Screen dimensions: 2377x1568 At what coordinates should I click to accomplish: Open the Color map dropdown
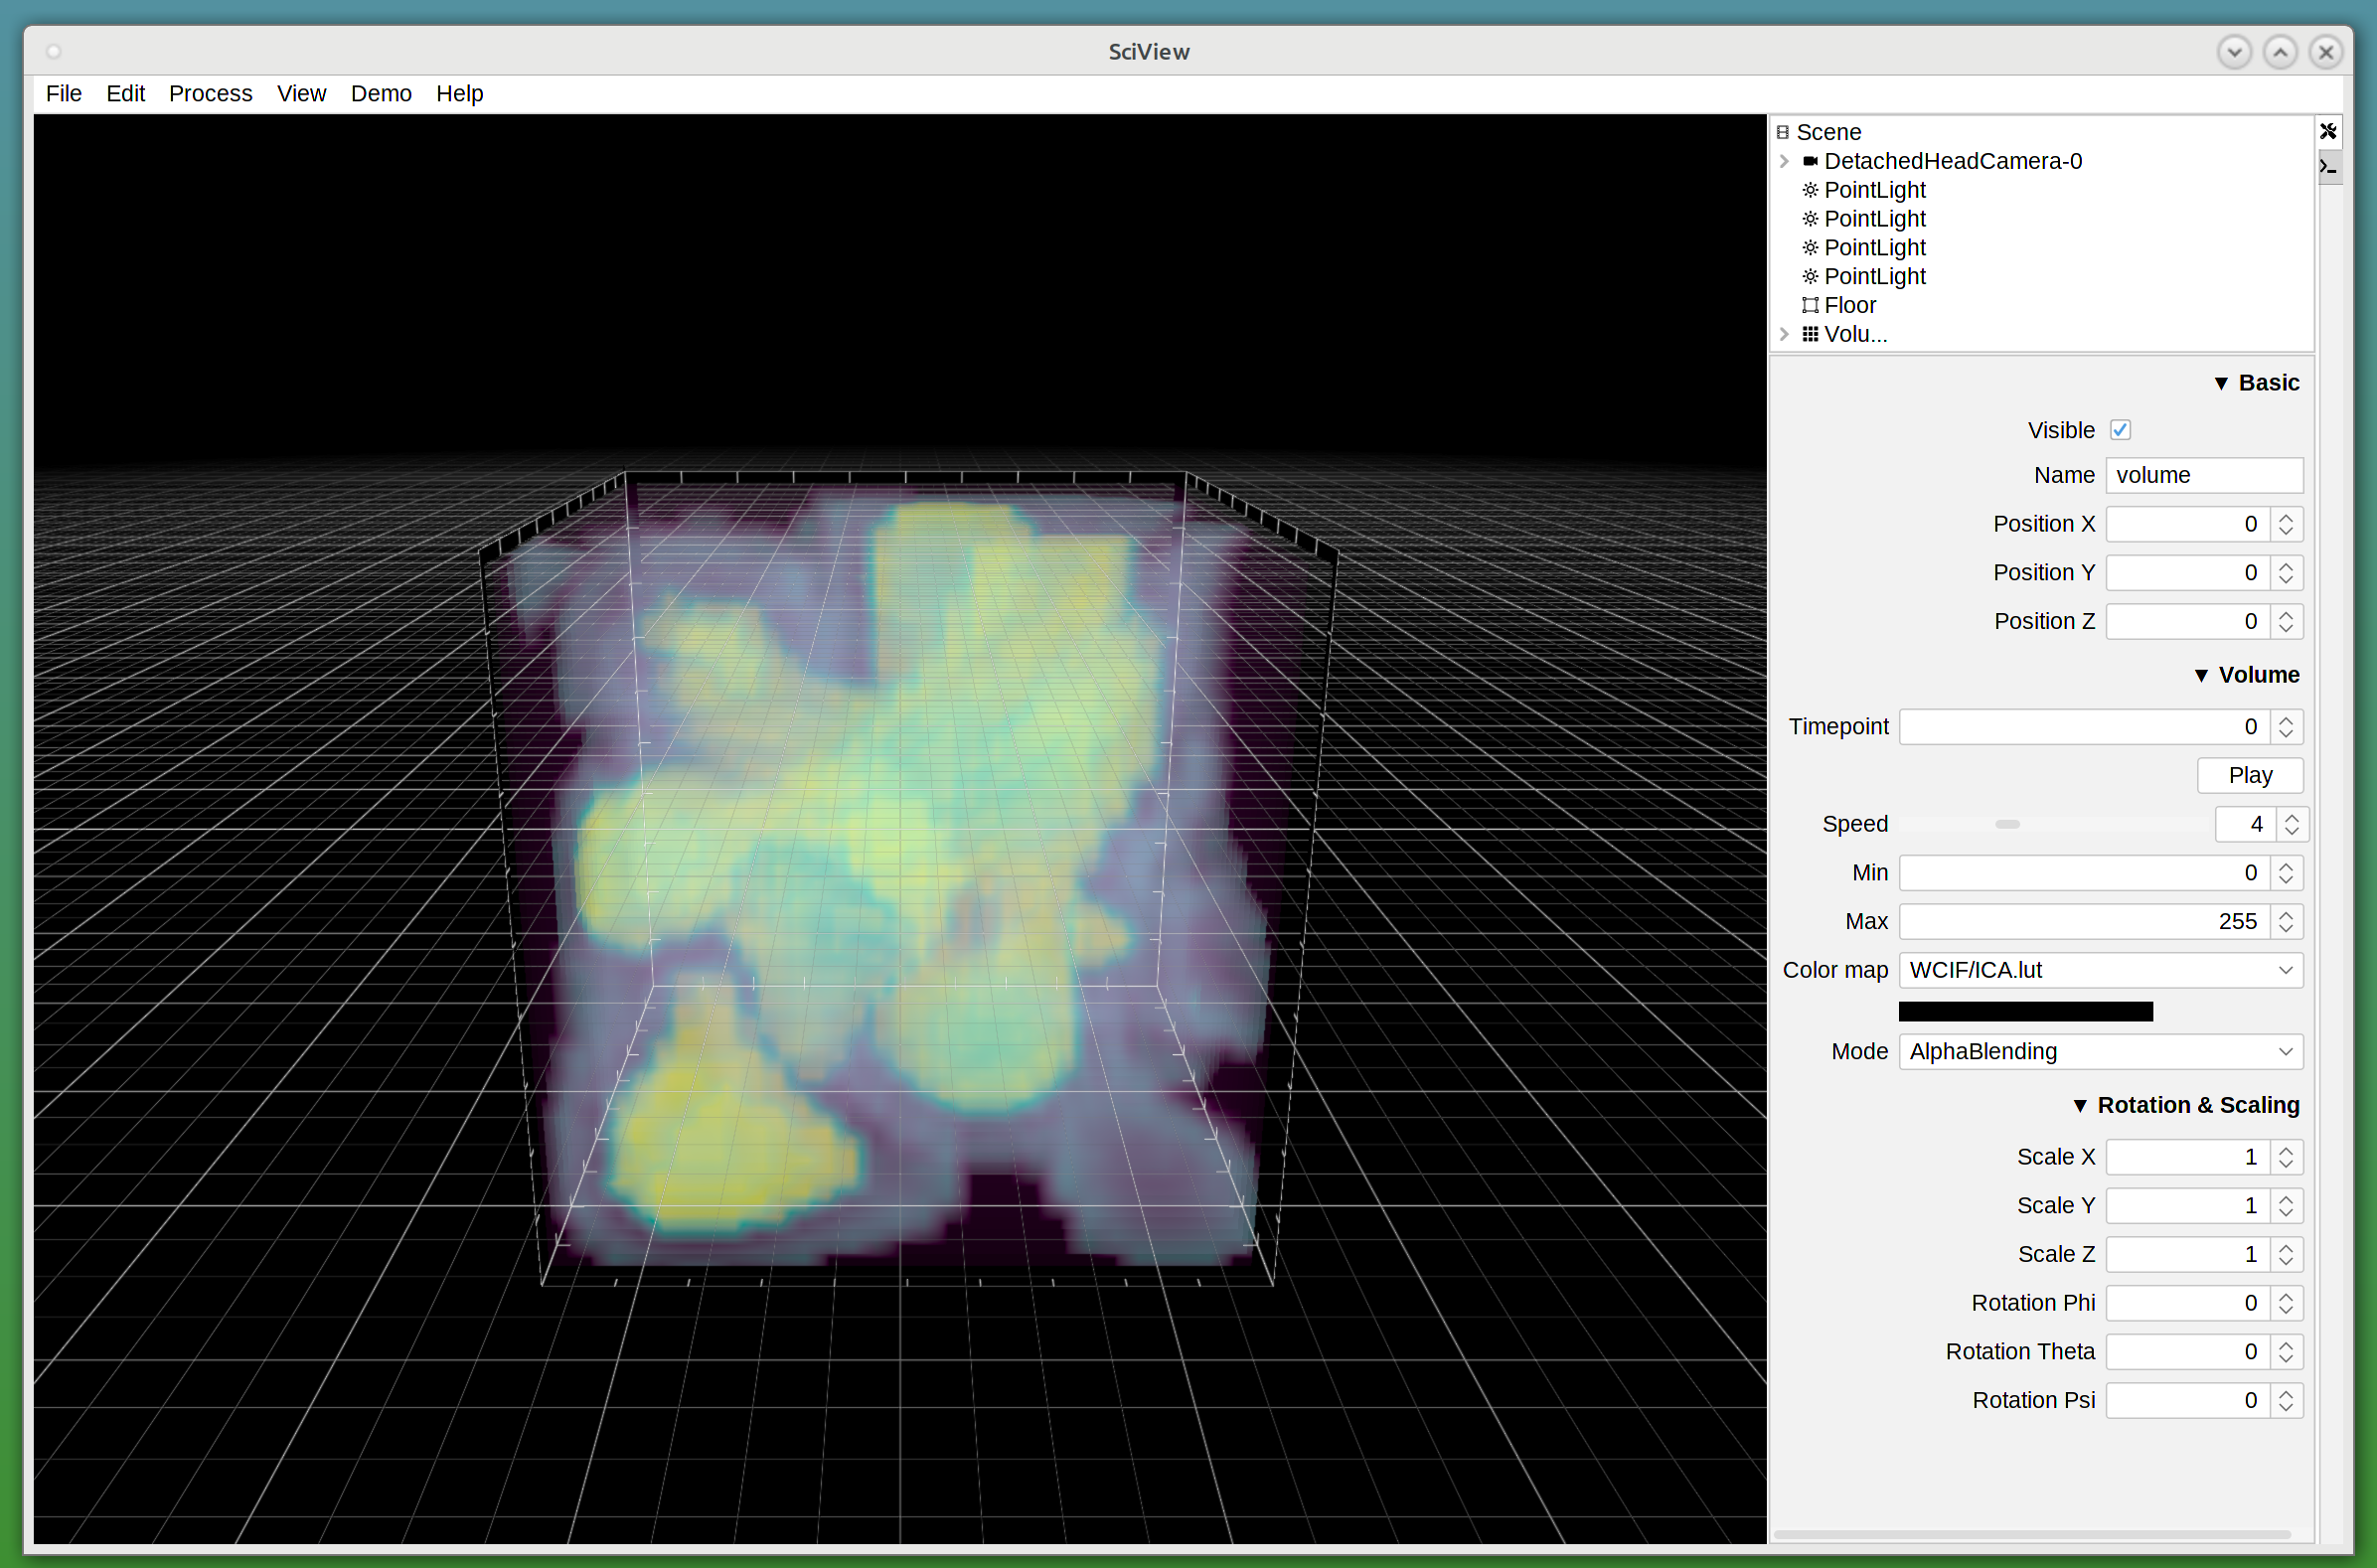[2100, 970]
